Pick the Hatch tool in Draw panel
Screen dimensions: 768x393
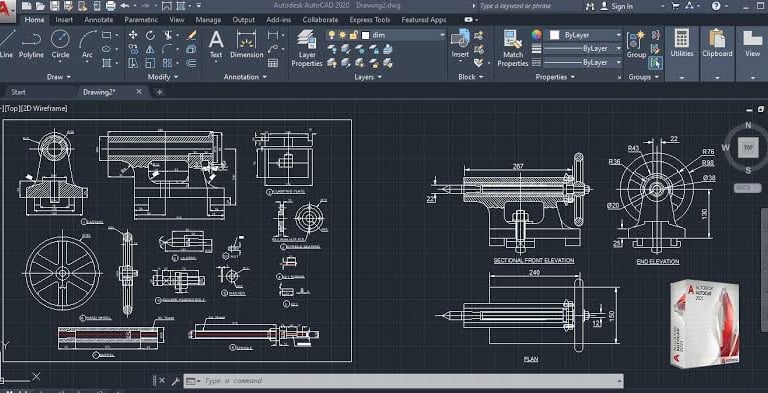coord(106,63)
